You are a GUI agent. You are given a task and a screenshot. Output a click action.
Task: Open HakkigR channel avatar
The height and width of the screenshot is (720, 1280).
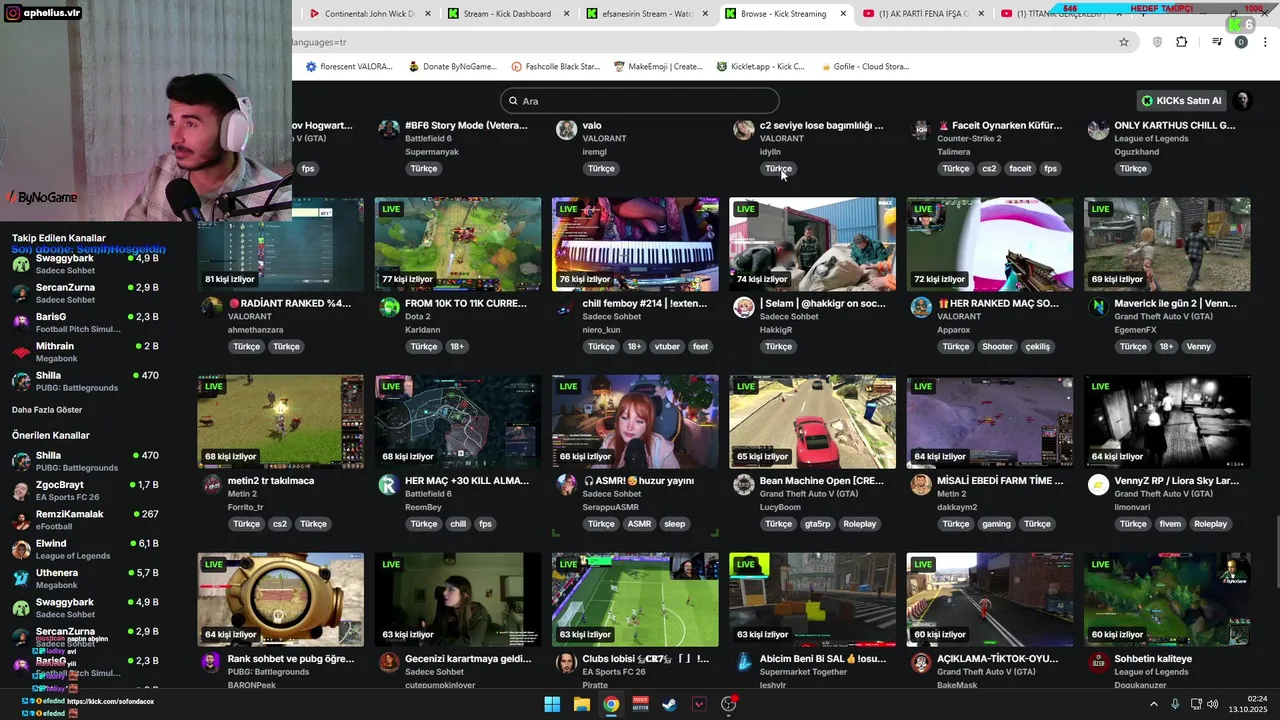(744, 307)
